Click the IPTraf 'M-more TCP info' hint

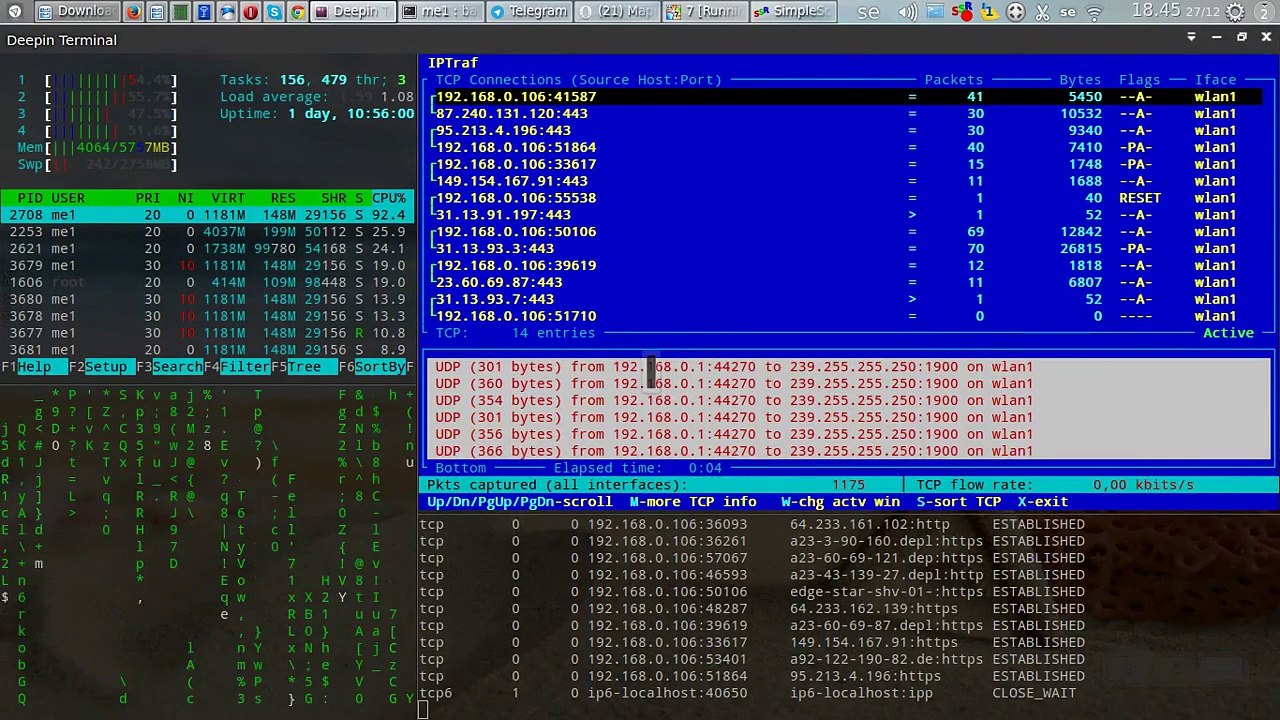pyautogui.click(x=692, y=502)
